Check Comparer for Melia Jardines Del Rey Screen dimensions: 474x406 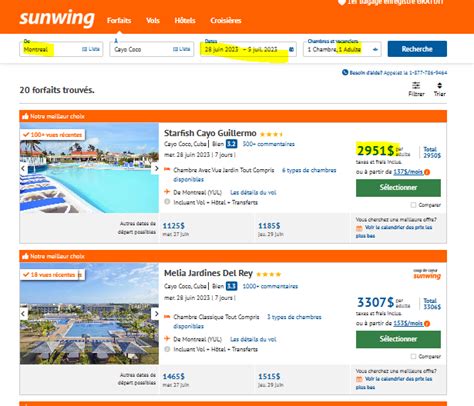(x=413, y=356)
